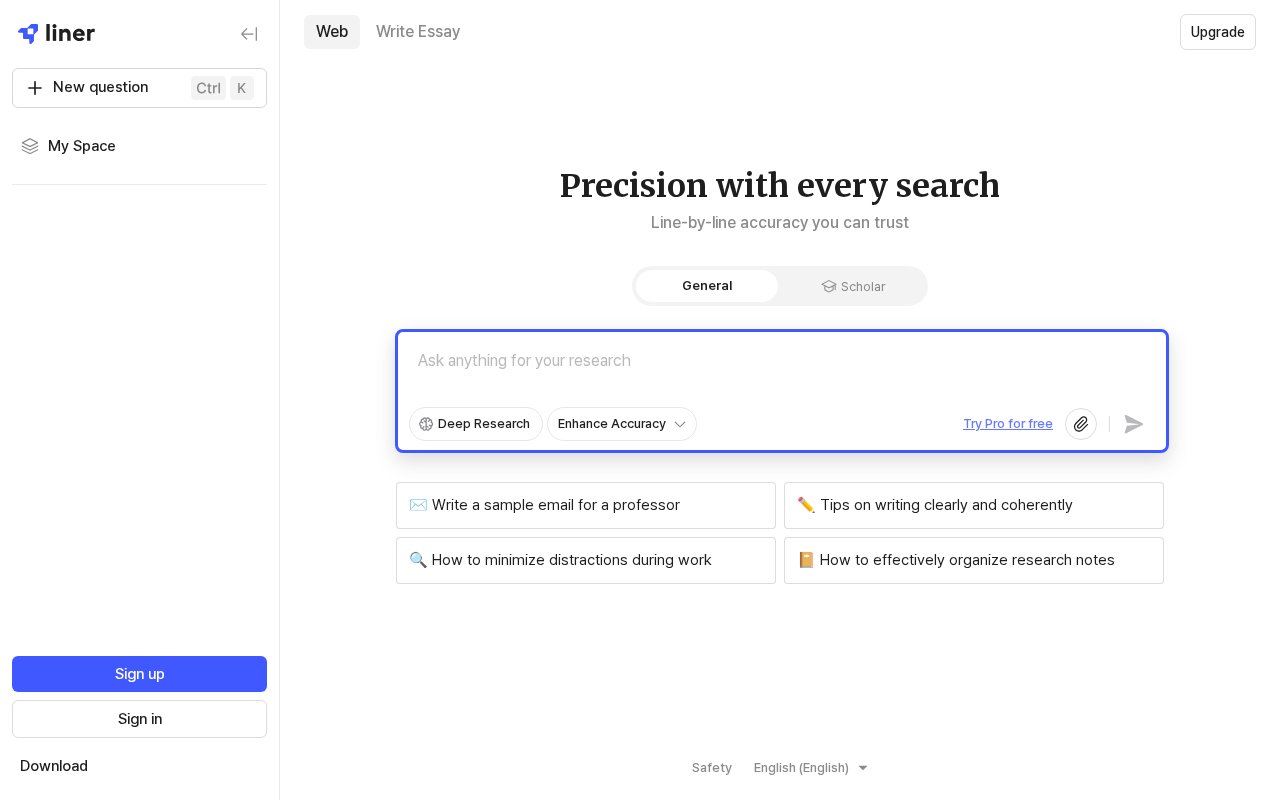1280x800 pixels.
Task: Click the language dropdown arrow
Action: click(863, 768)
